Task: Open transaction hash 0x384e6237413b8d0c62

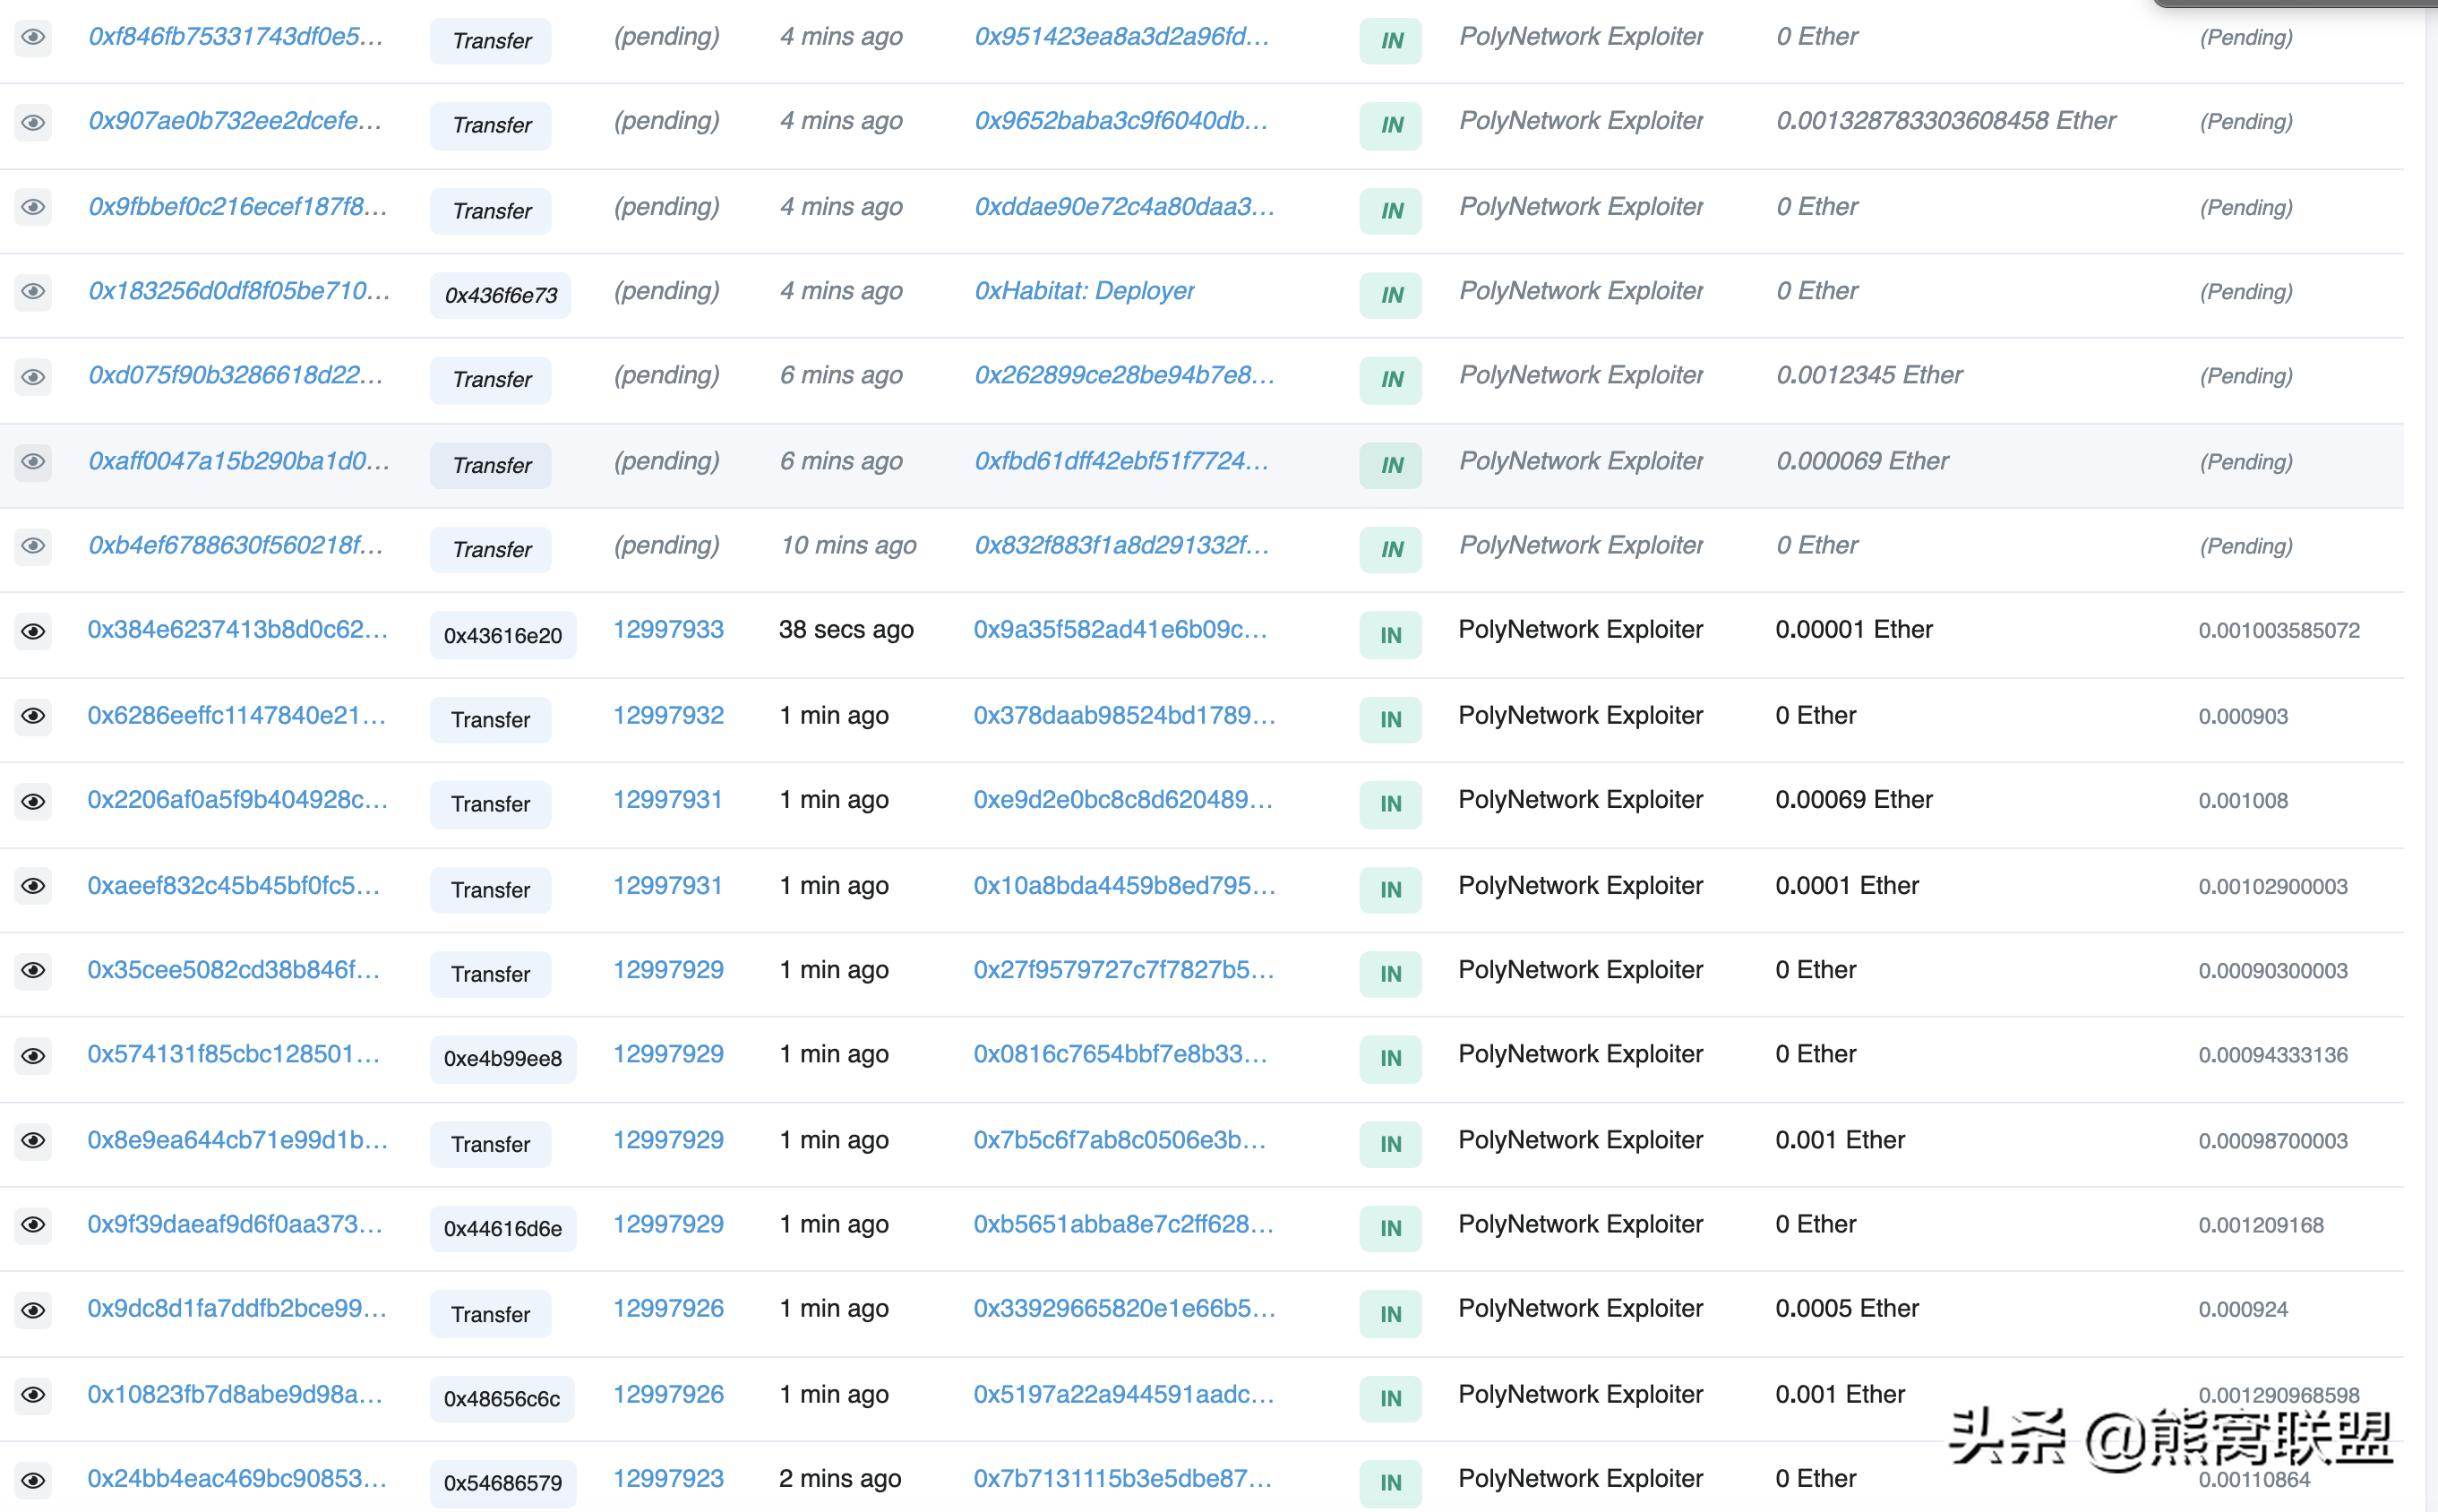Action: point(238,629)
